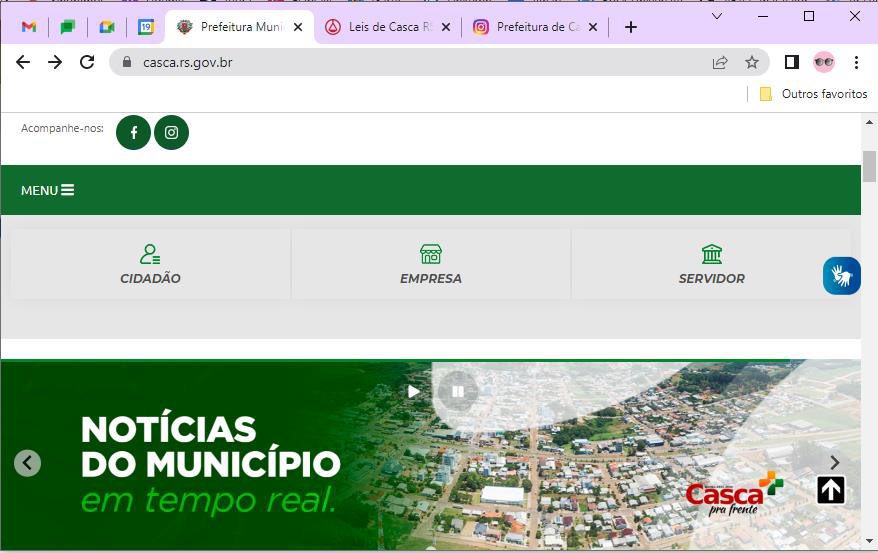Screen dimensions: 878x553
Task: Open the EMPRESA section
Action: (x=431, y=264)
